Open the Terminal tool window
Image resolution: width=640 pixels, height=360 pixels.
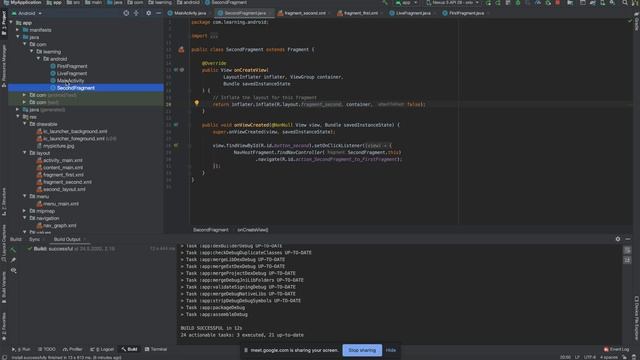(156, 349)
